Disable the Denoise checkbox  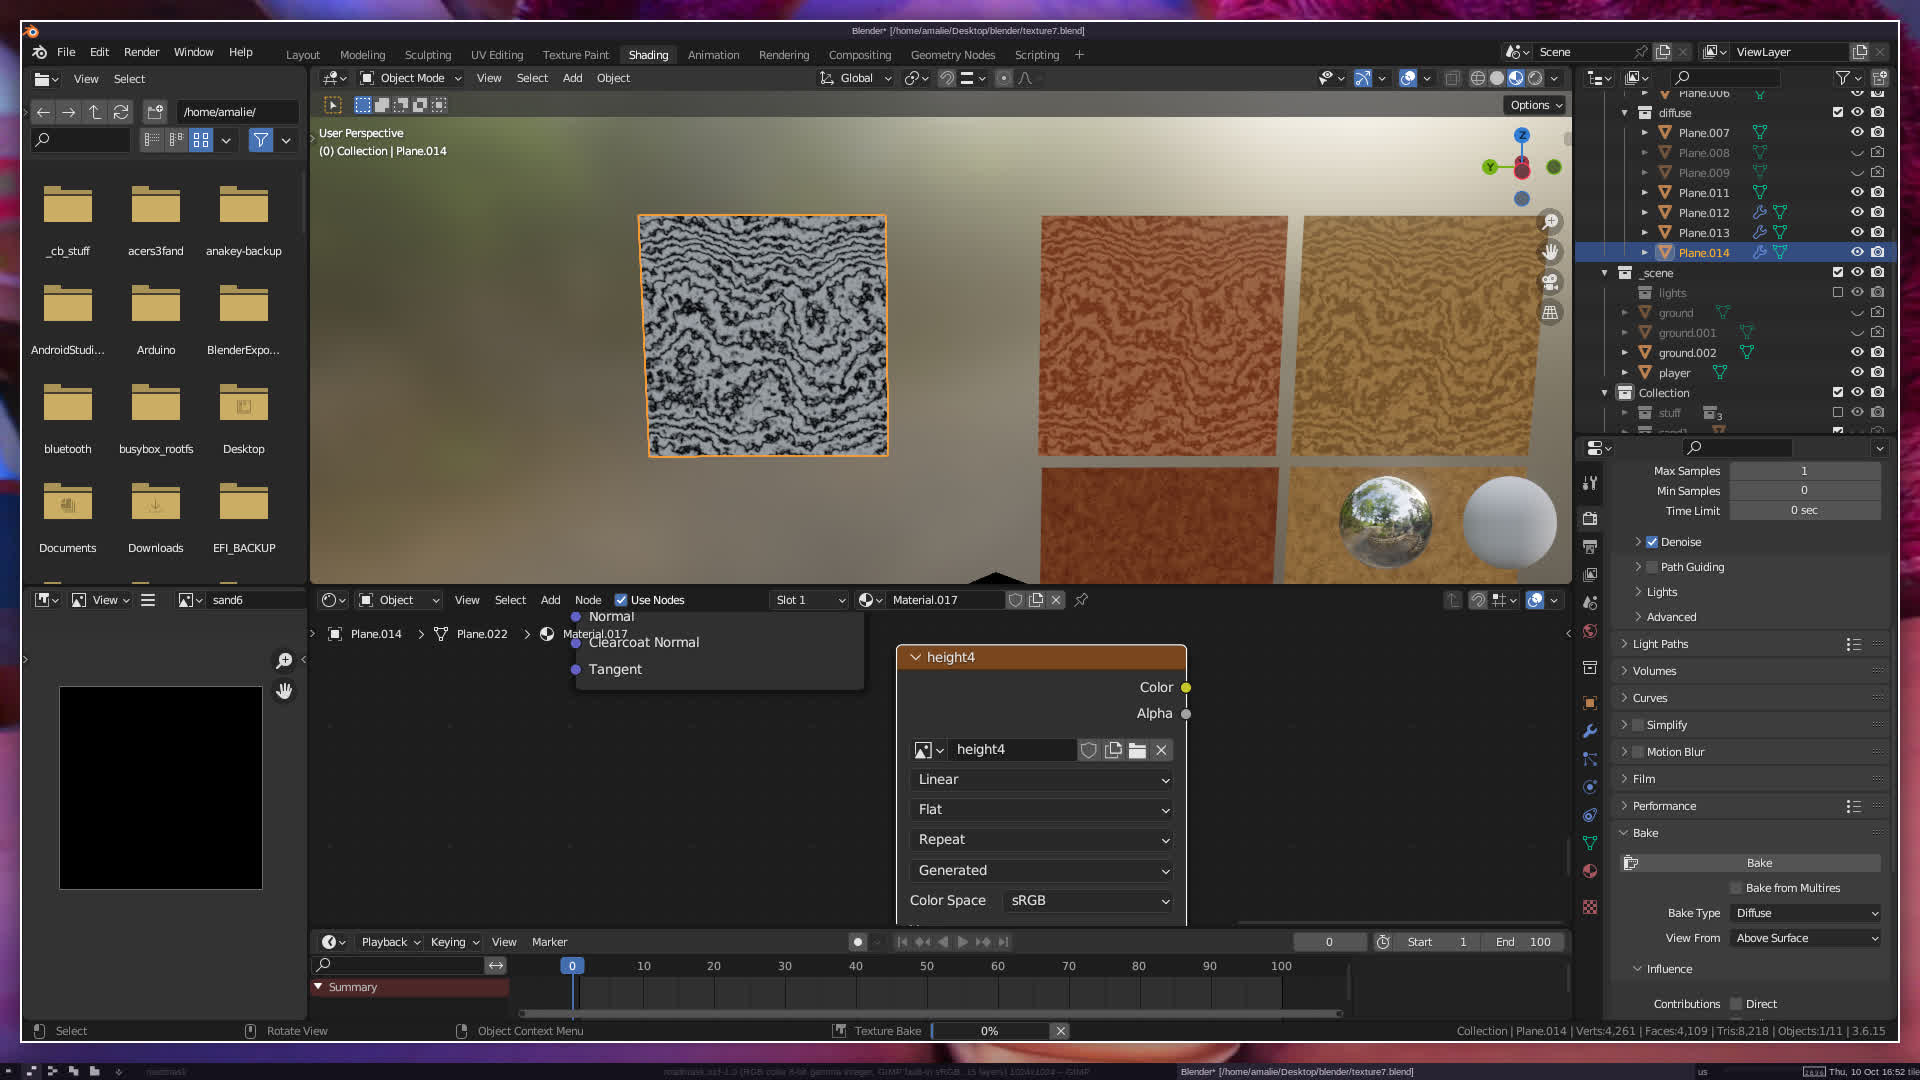[1652, 542]
